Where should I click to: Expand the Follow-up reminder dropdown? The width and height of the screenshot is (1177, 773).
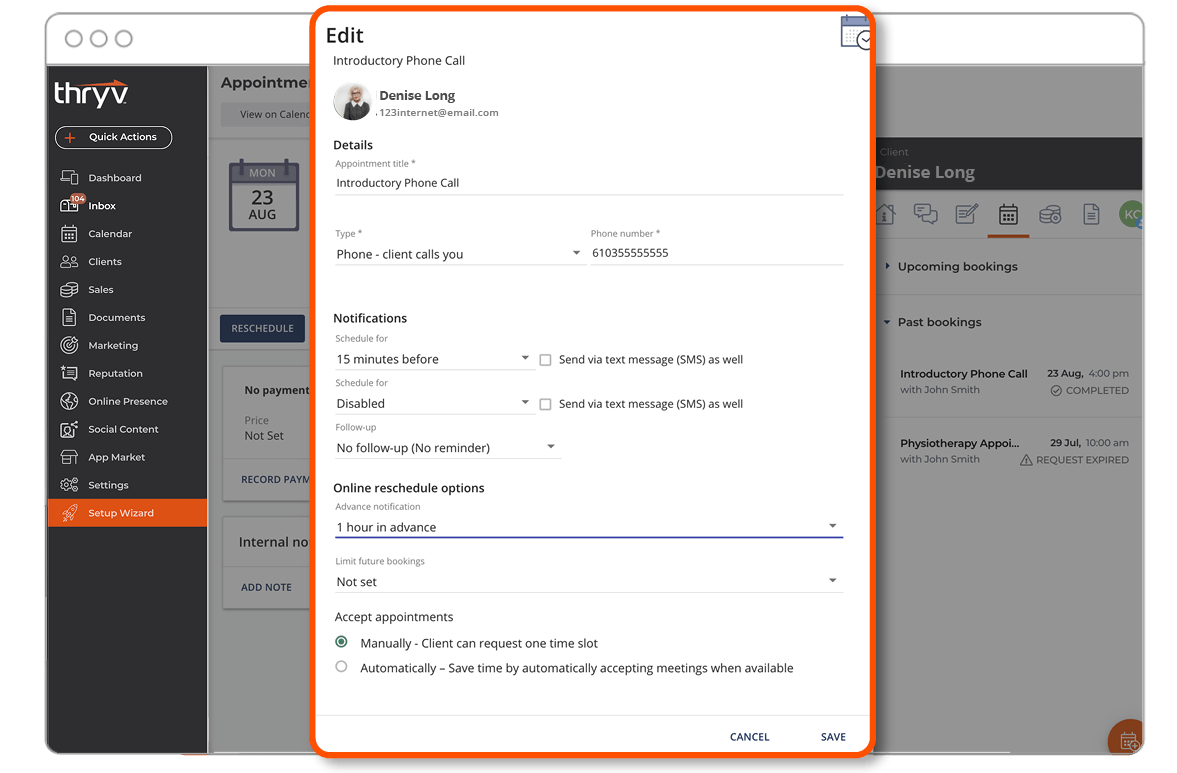(x=447, y=447)
